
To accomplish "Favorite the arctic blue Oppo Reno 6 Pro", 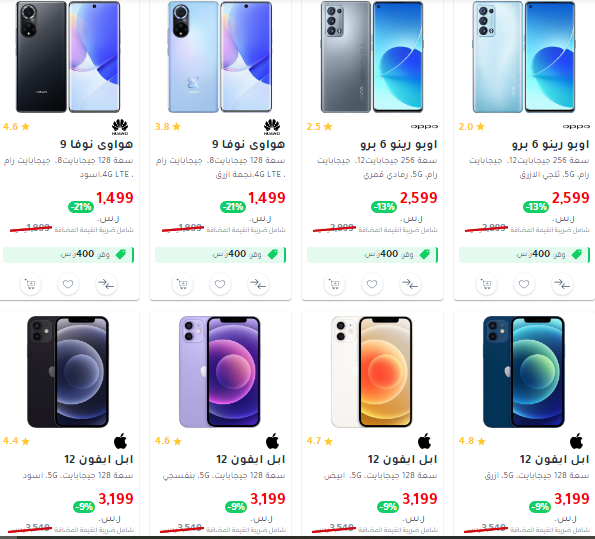I will tap(524, 284).
